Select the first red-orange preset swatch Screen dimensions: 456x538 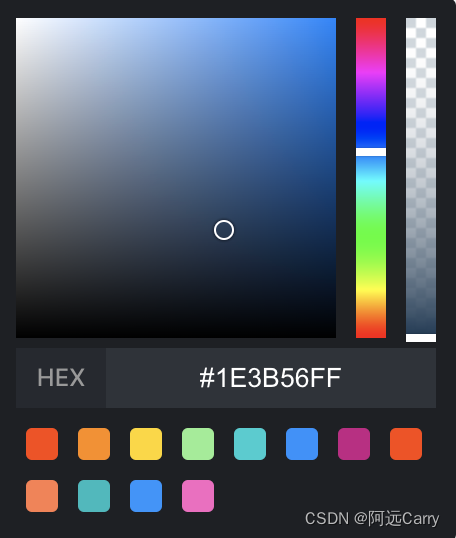click(x=42, y=444)
